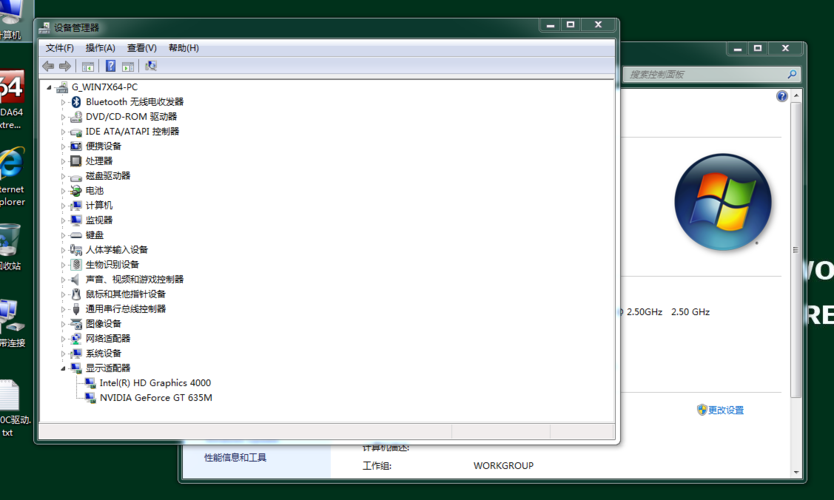Click the 鼠标和其他指针设备 mouse icon
Image resolution: width=834 pixels, height=500 pixels.
[76, 294]
